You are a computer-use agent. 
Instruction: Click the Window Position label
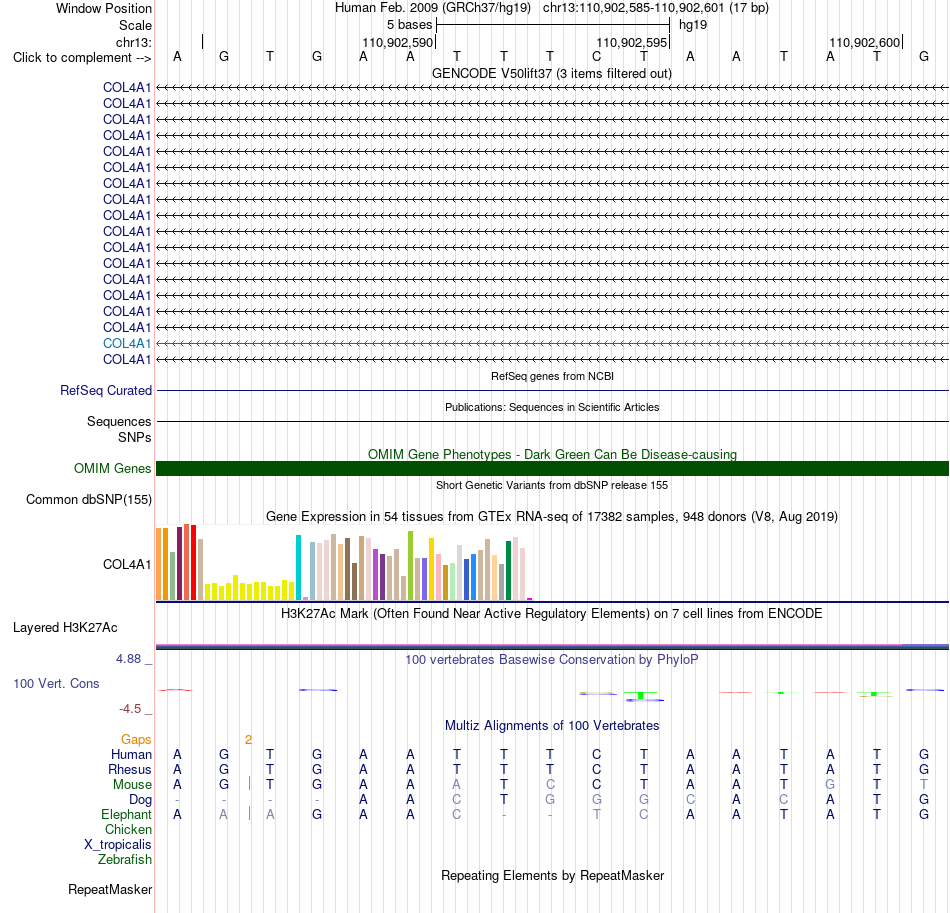(x=104, y=8)
